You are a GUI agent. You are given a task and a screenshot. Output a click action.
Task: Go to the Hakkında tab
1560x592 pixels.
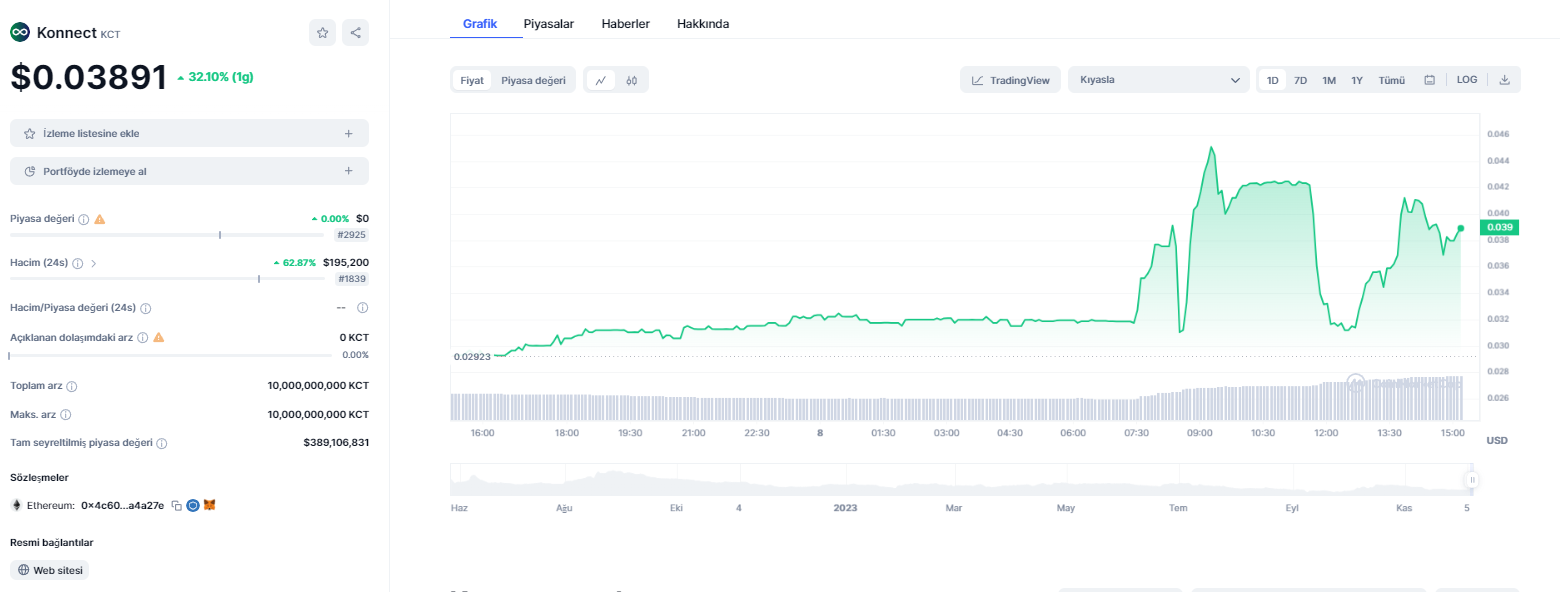(x=703, y=23)
